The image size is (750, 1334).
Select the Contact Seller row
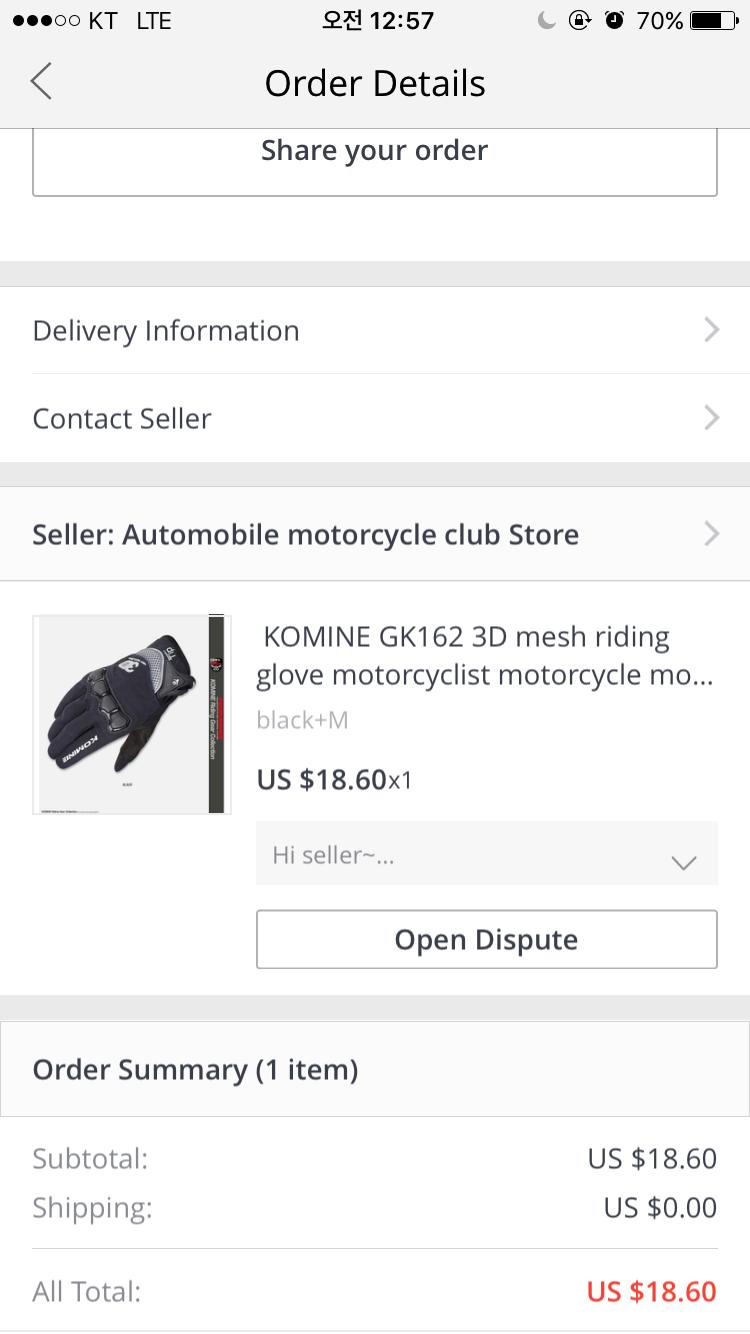point(122,418)
